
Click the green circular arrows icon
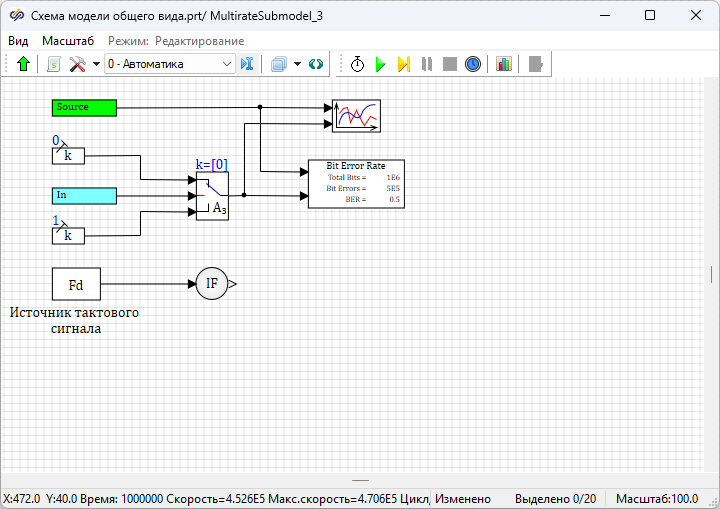tap(316, 64)
